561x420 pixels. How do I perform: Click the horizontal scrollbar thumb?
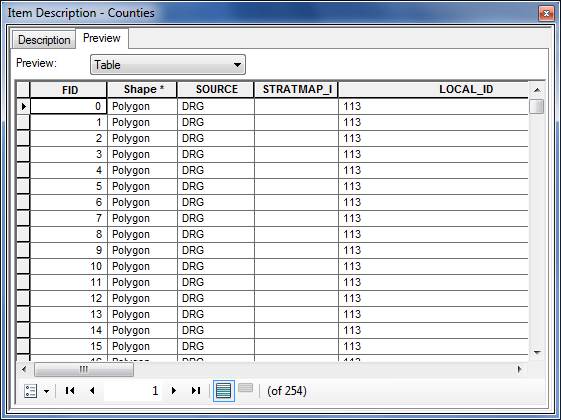click(84, 369)
